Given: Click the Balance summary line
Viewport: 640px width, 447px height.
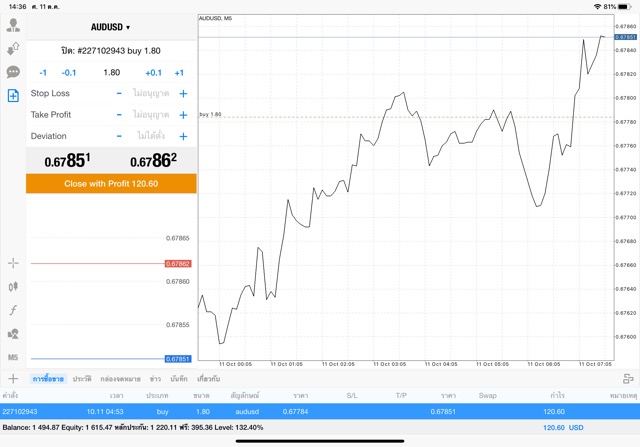Looking at the screenshot, I should pyautogui.click(x=133, y=427).
